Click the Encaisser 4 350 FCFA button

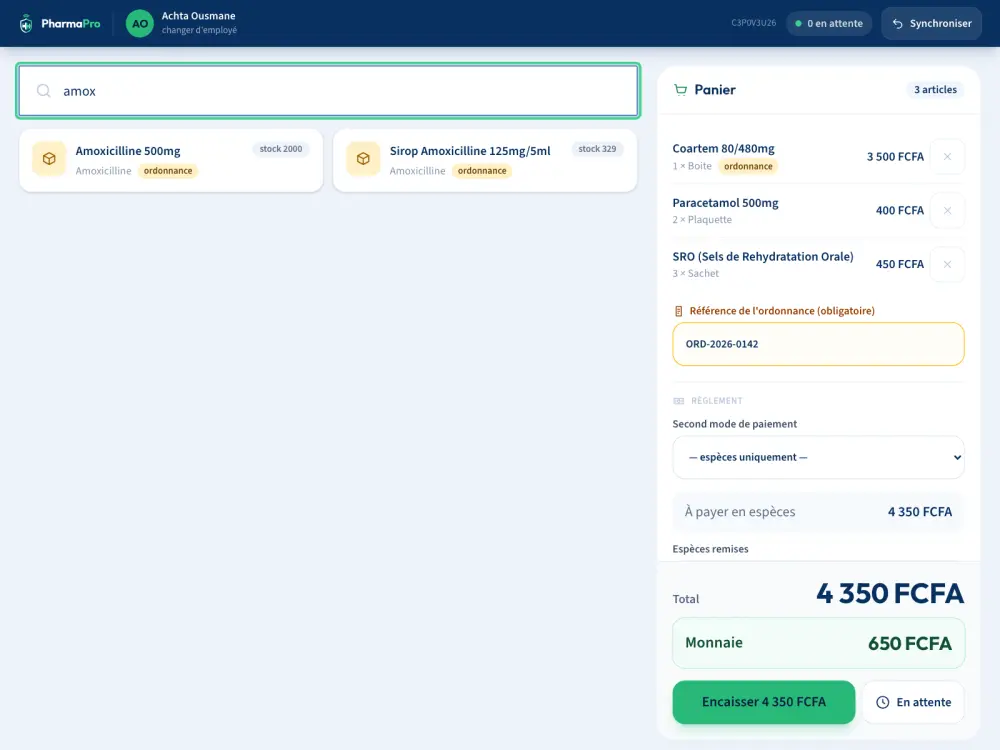[763, 702]
